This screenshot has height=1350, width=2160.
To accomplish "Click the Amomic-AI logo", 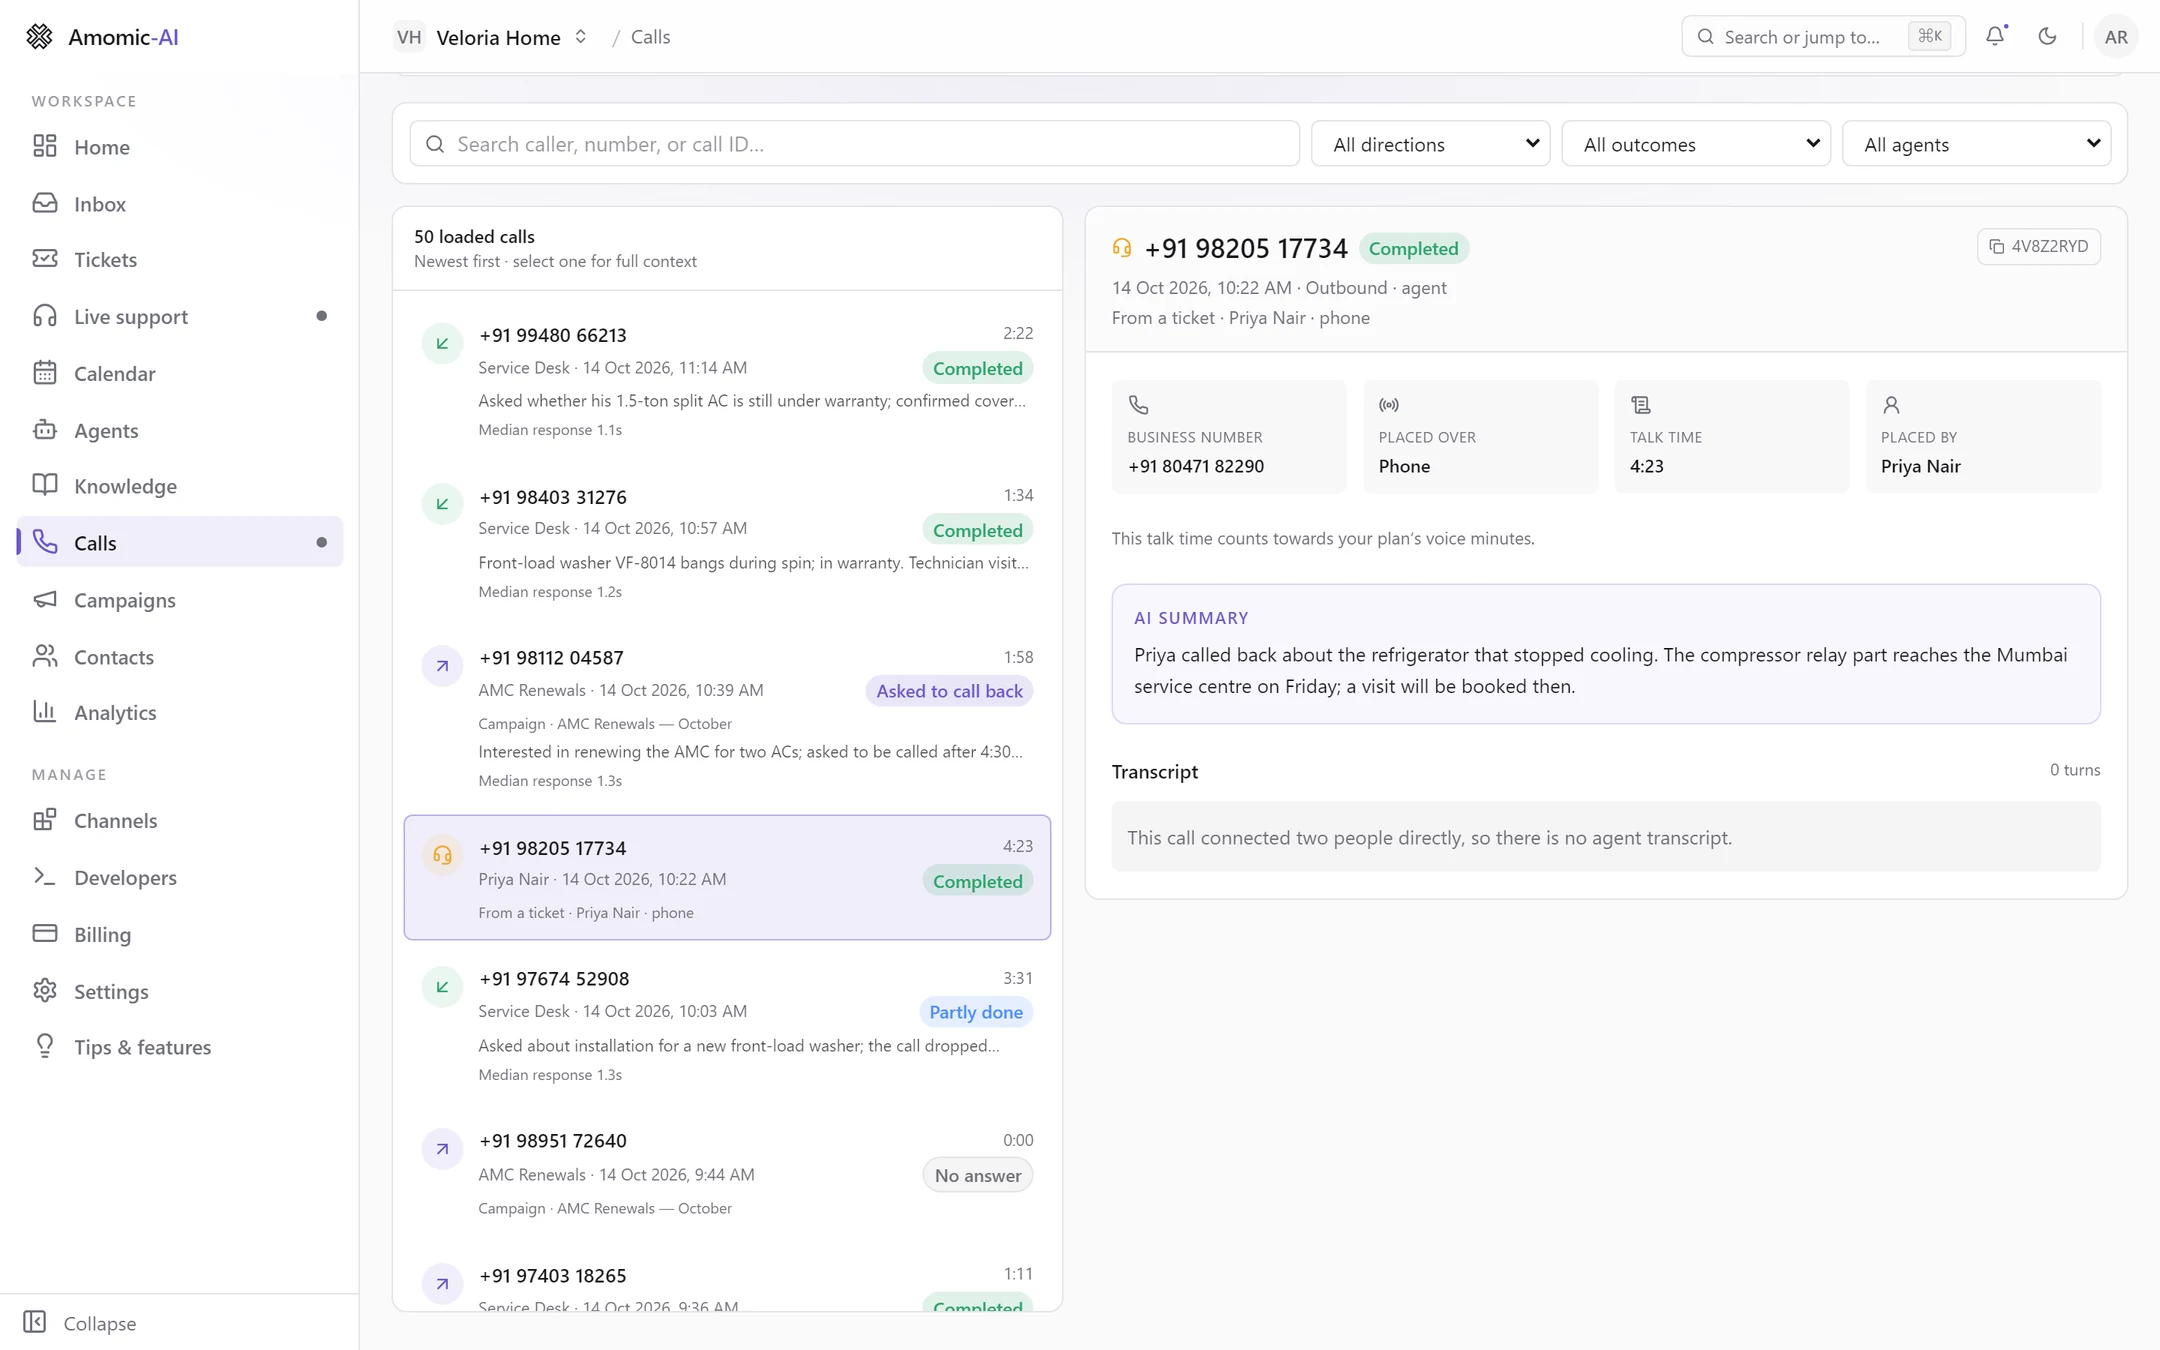I will 102,36.
